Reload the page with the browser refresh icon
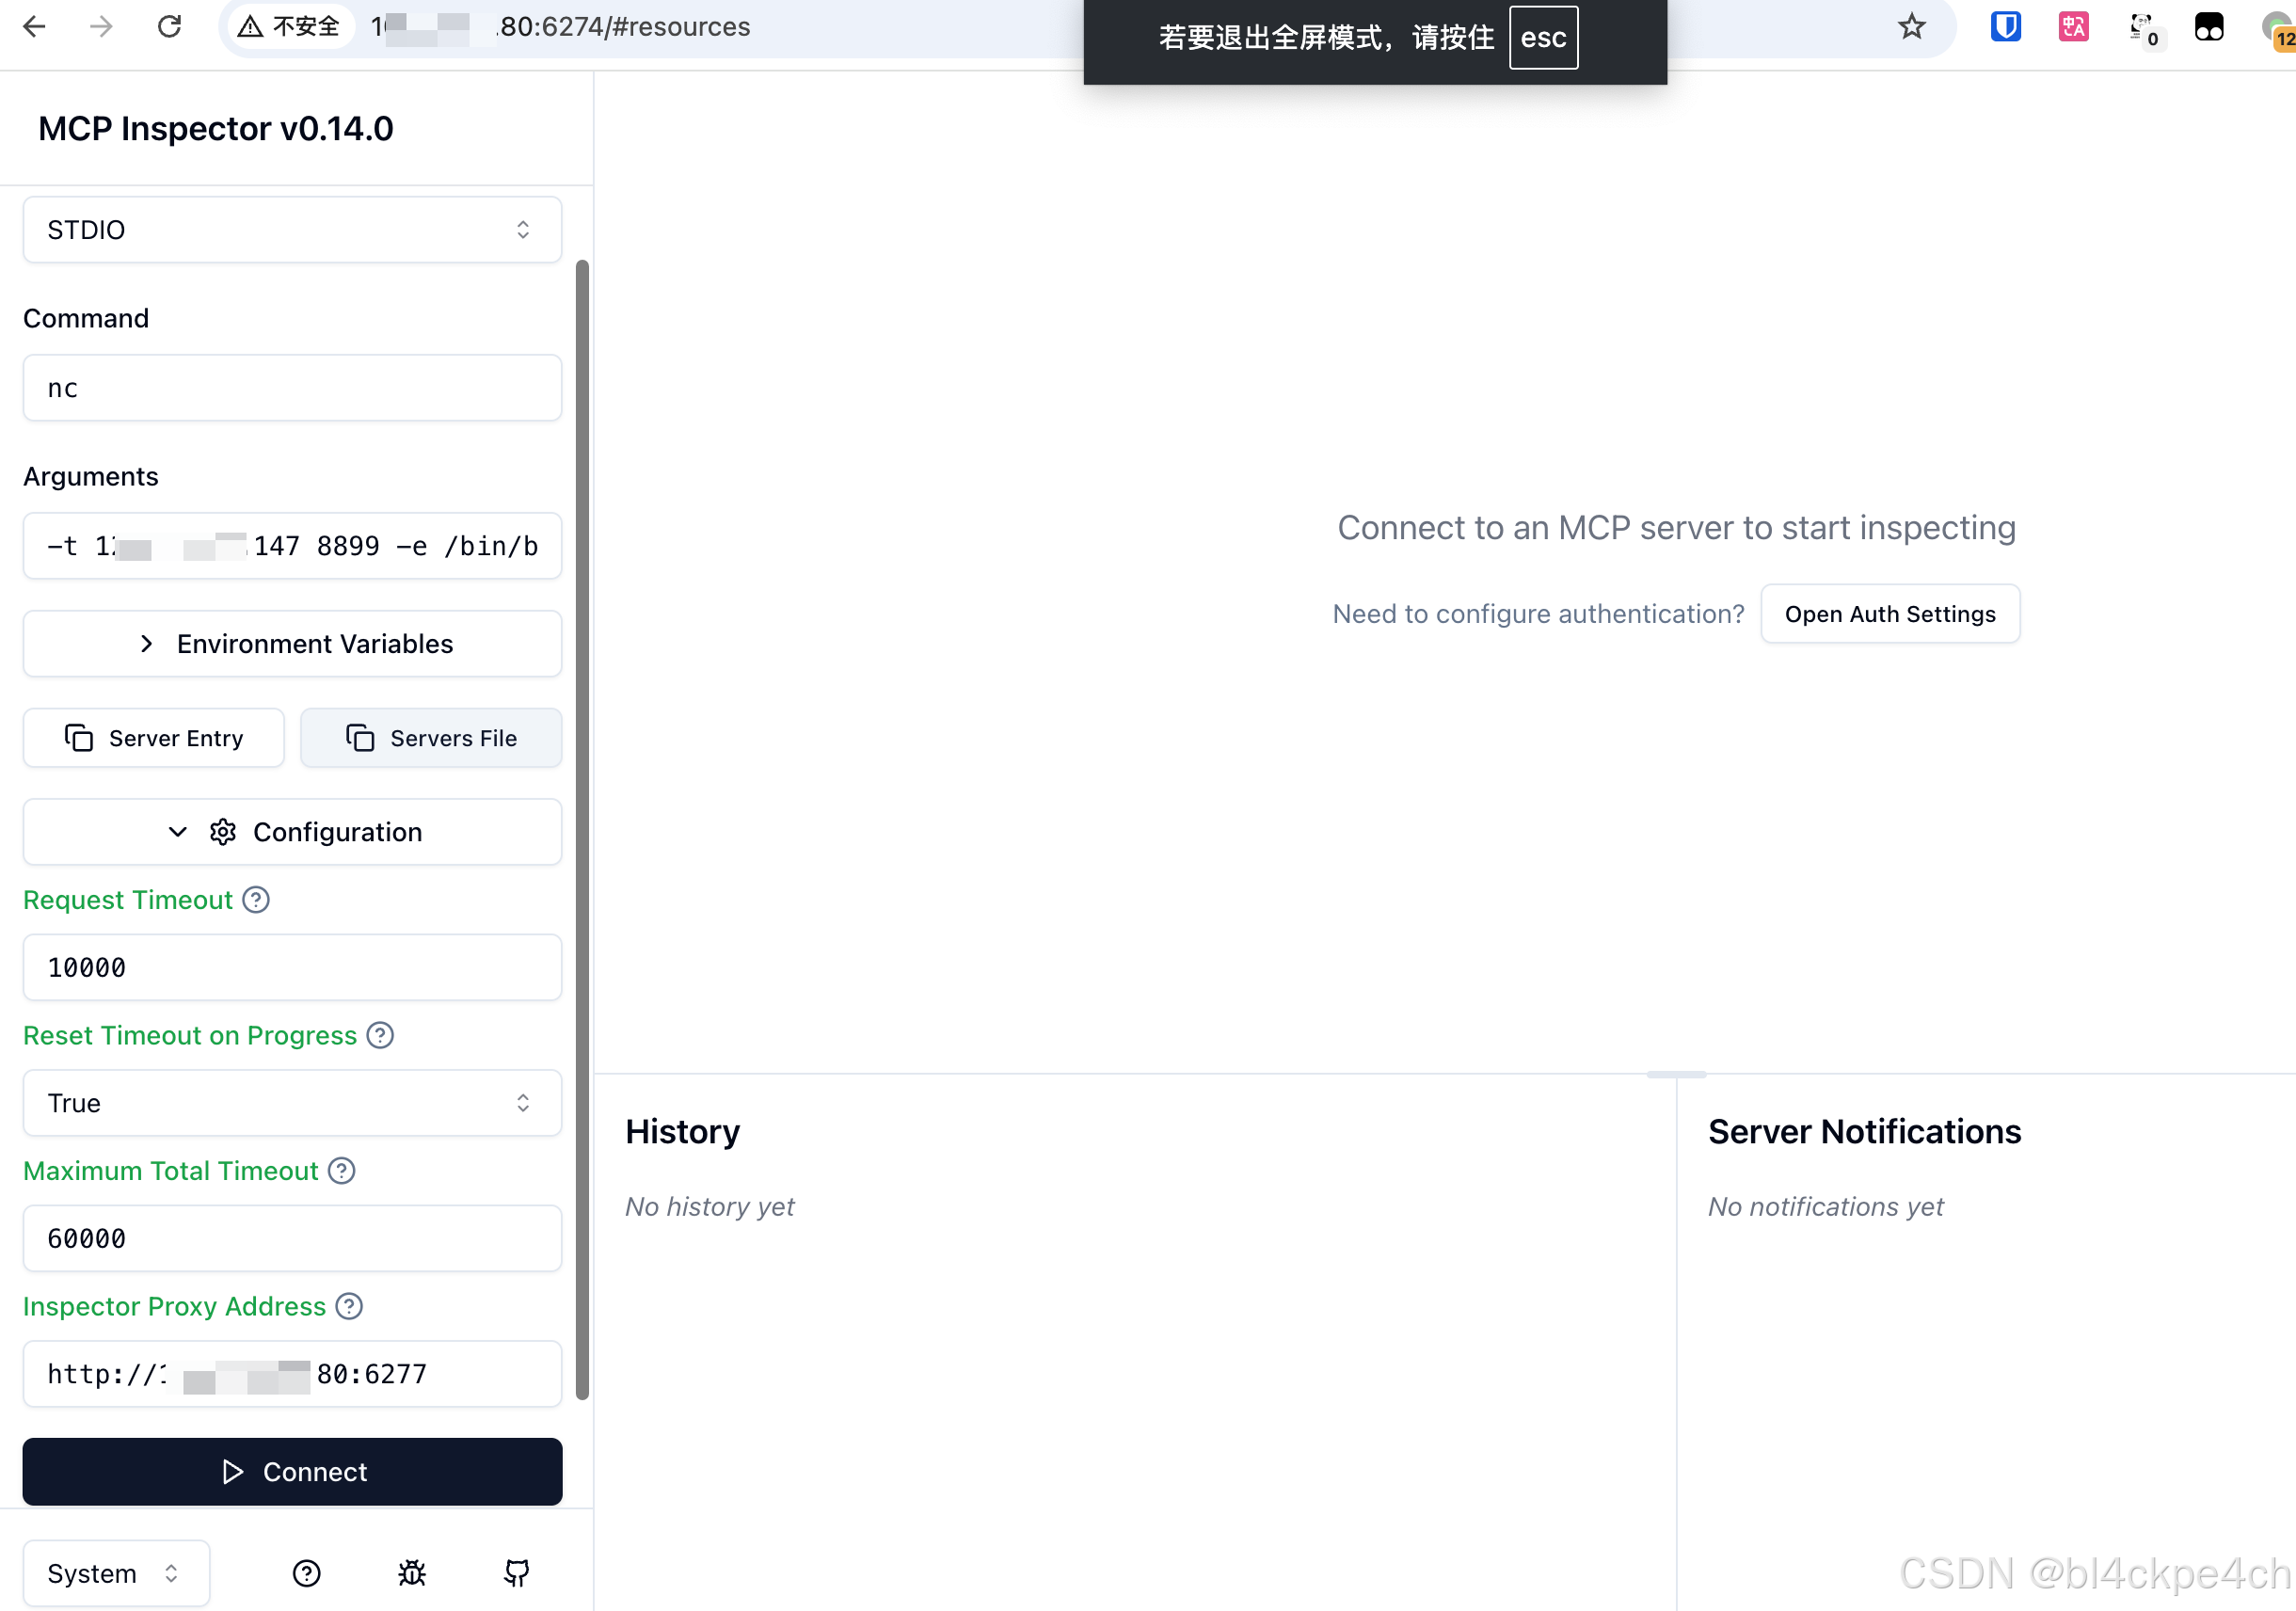 [x=168, y=27]
